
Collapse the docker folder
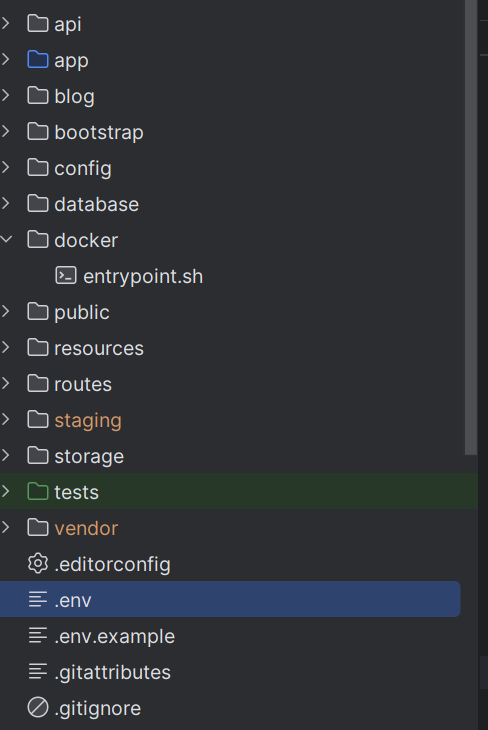click(6, 239)
